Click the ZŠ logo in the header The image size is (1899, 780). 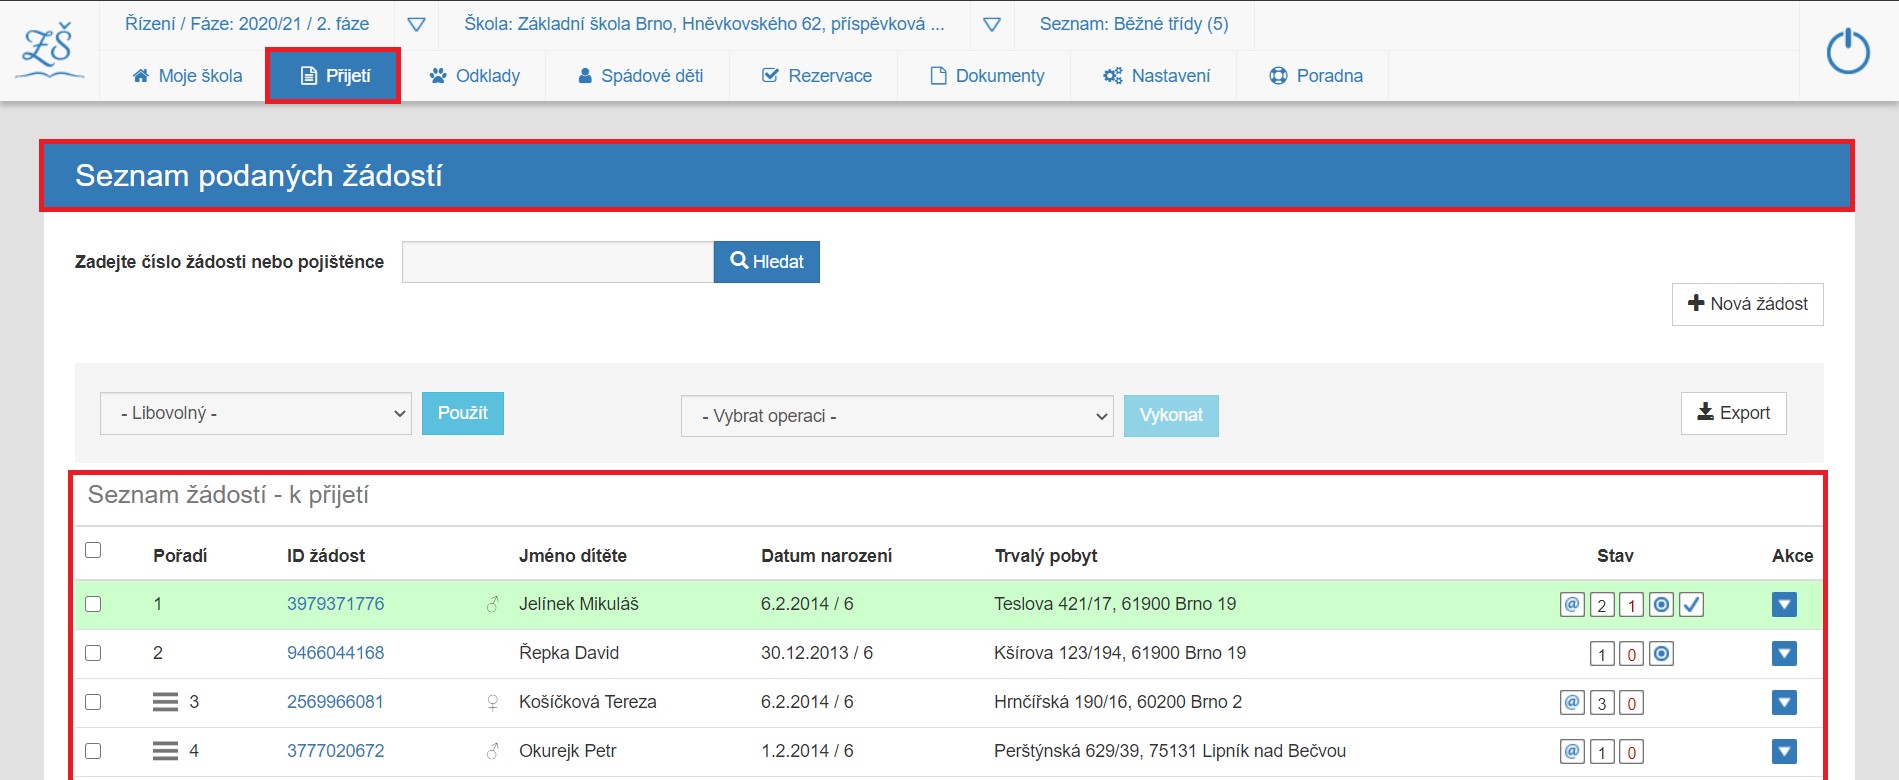[49, 53]
